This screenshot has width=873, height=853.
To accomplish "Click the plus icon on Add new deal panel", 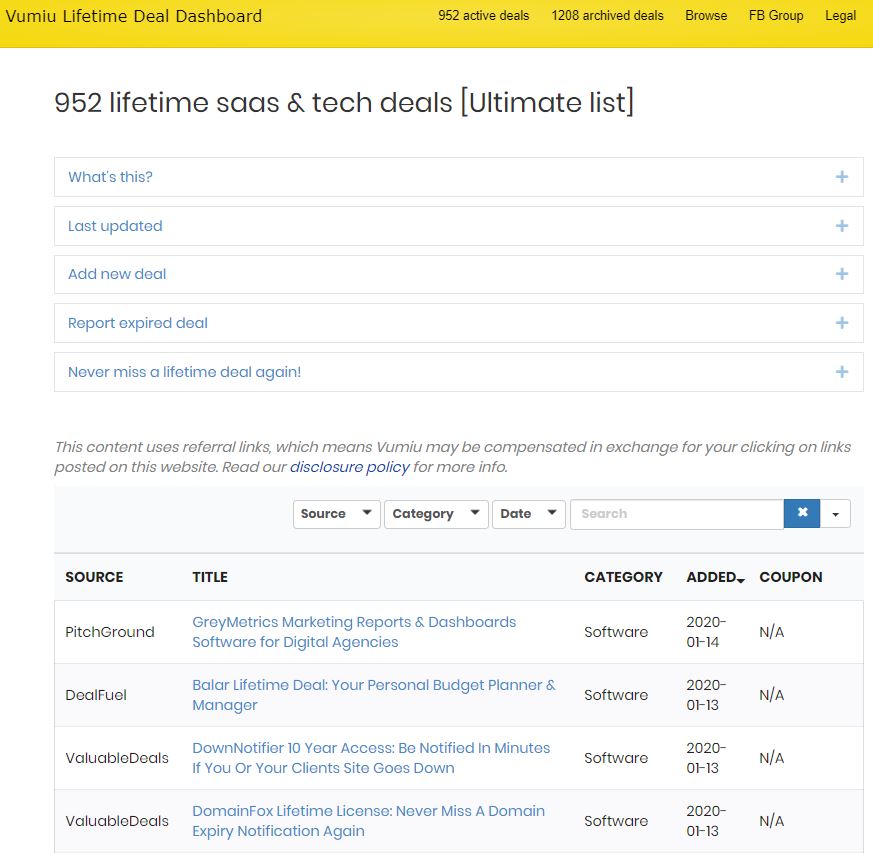I will [841, 274].
